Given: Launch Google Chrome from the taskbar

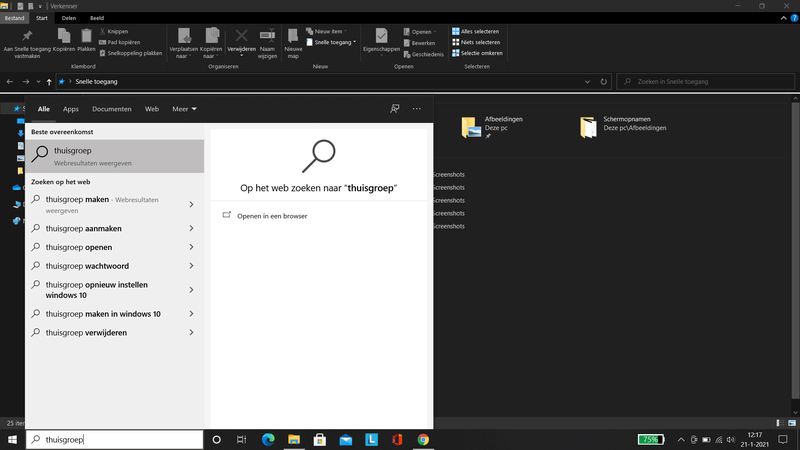Looking at the screenshot, I should (x=423, y=440).
